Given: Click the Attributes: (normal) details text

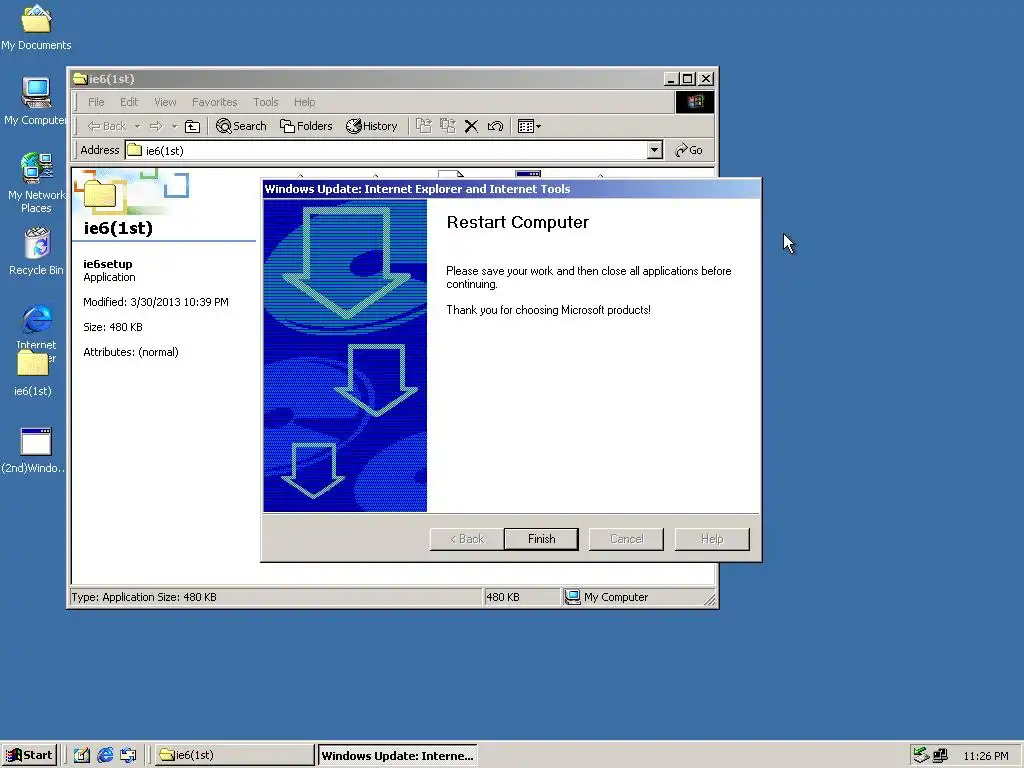Looking at the screenshot, I should click(131, 352).
